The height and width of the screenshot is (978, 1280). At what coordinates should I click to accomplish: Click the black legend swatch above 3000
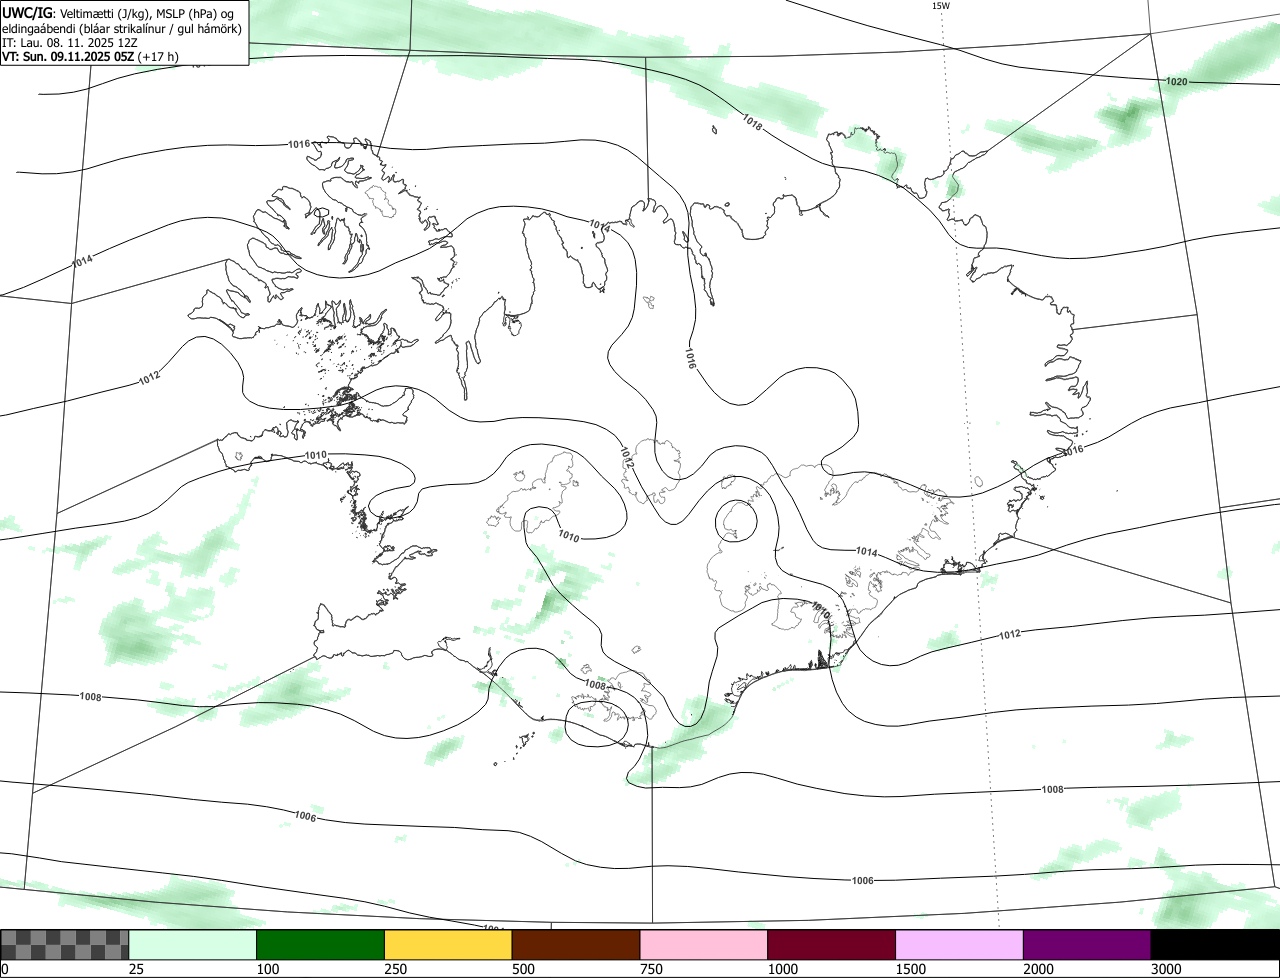(x=1215, y=944)
